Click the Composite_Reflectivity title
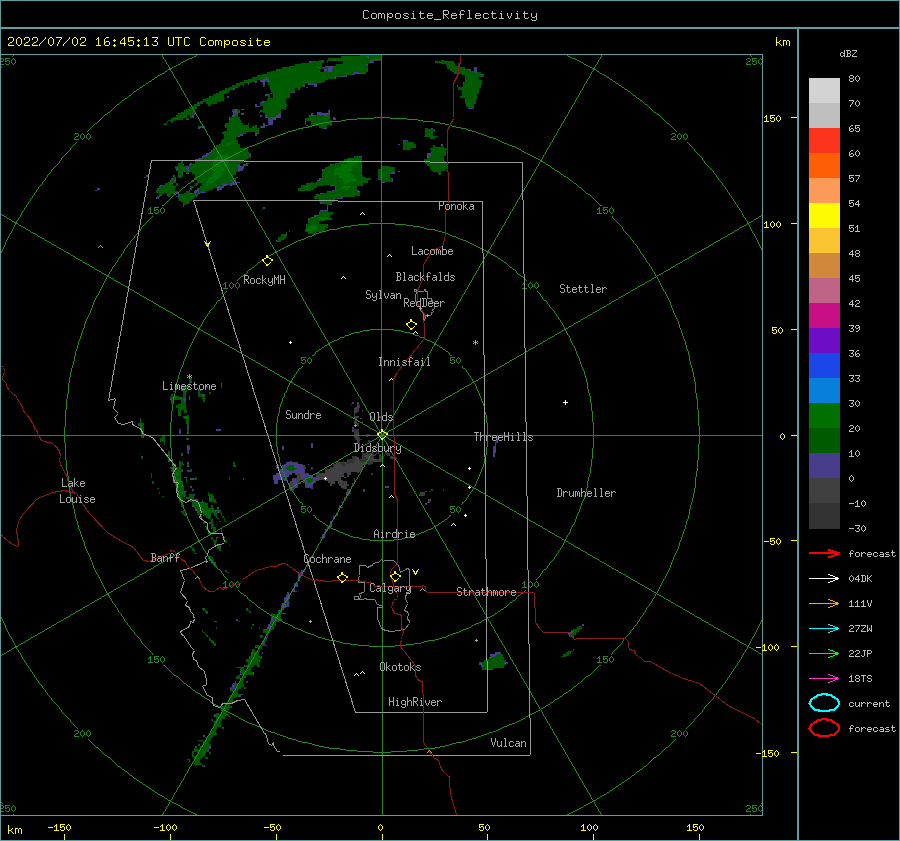 coord(450,15)
